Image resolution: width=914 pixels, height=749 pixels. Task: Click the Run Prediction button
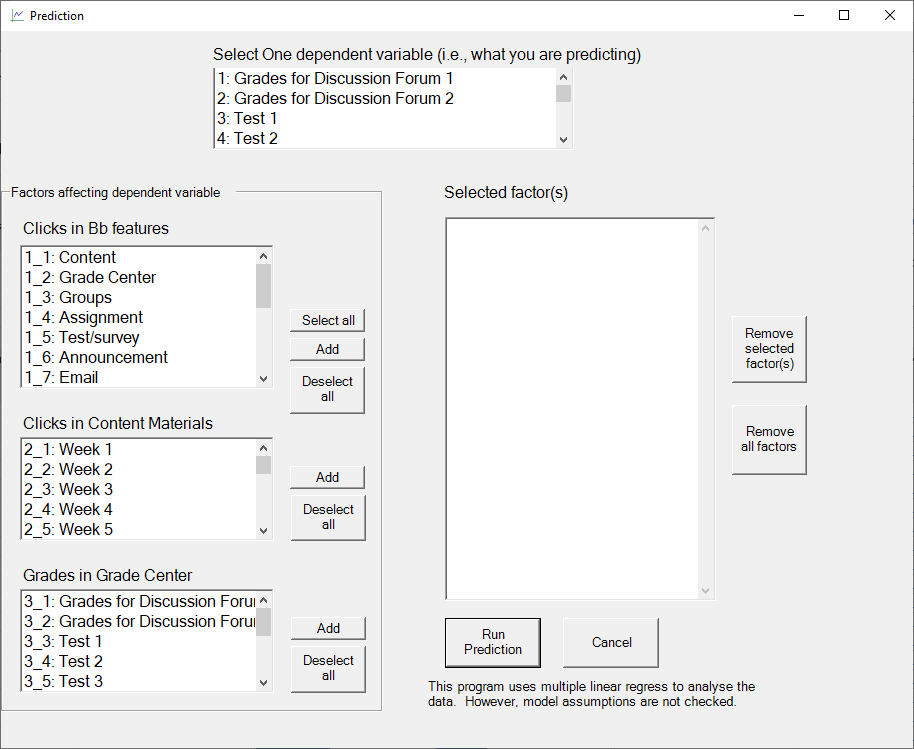[x=493, y=642]
